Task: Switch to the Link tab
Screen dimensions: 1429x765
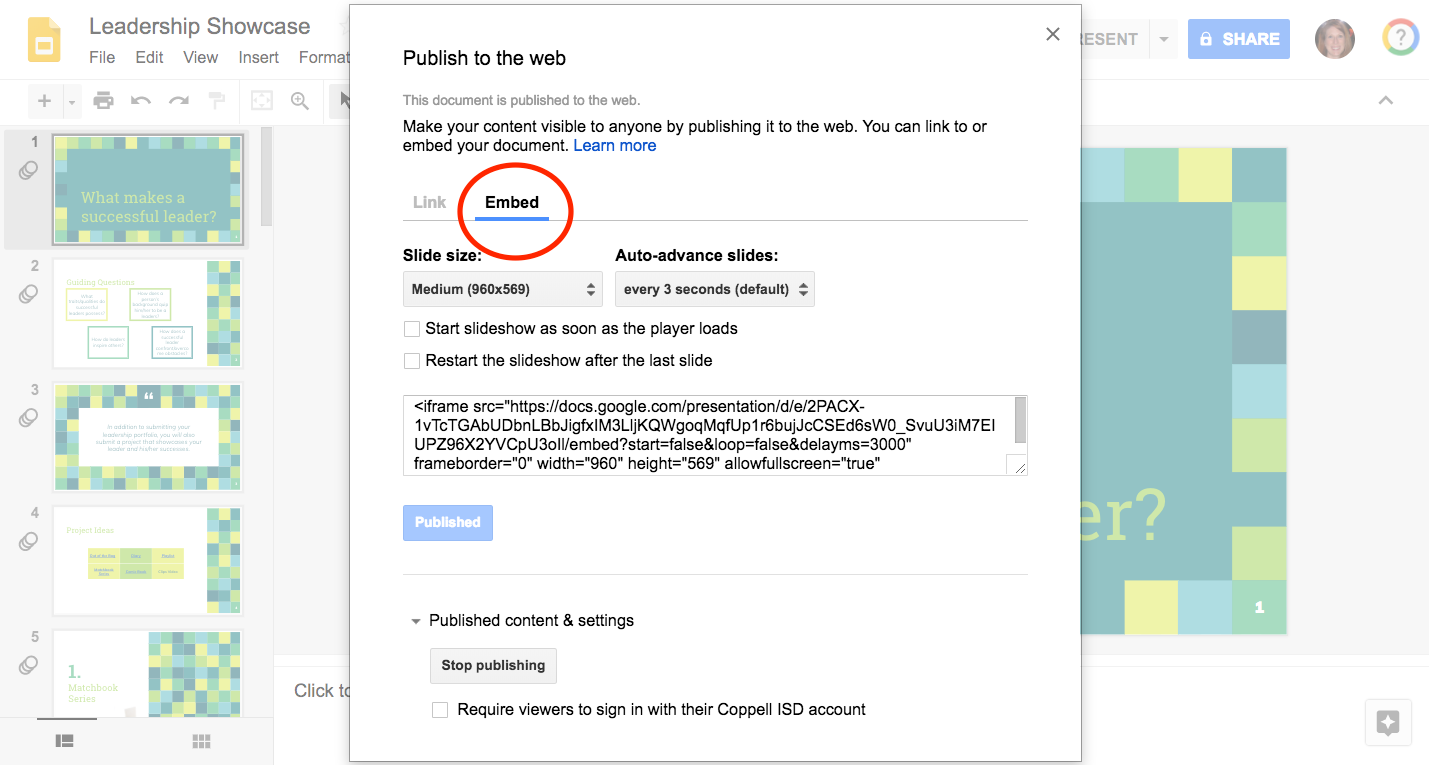Action: [430, 202]
